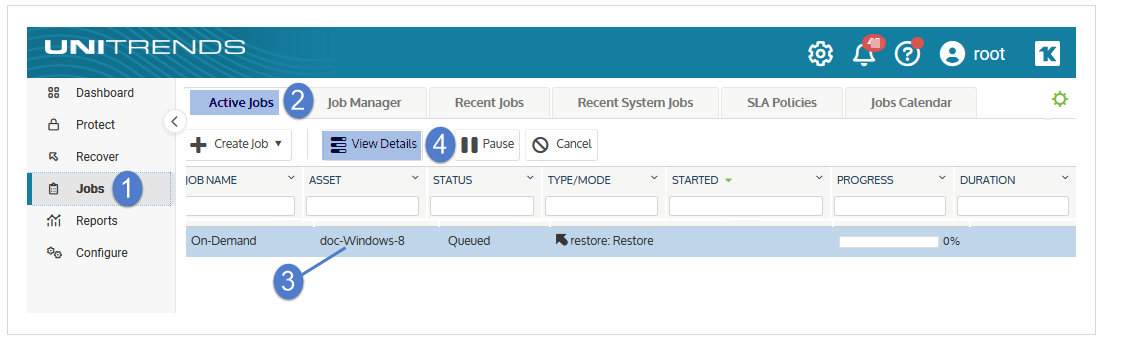
Task: Click the Progress filter field
Action: 890,206
